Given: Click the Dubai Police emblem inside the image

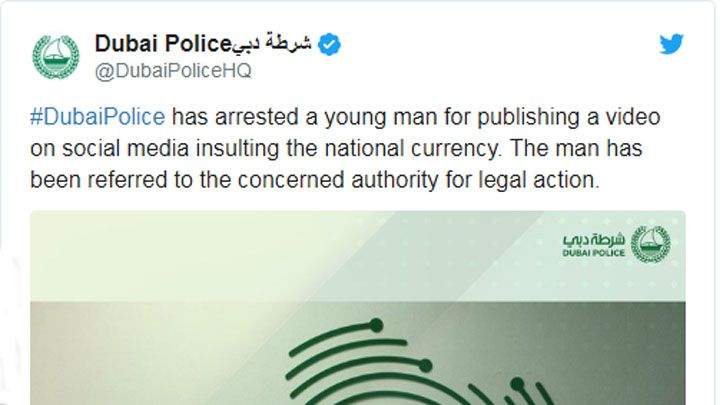Looking at the screenshot, I should click(x=651, y=244).
